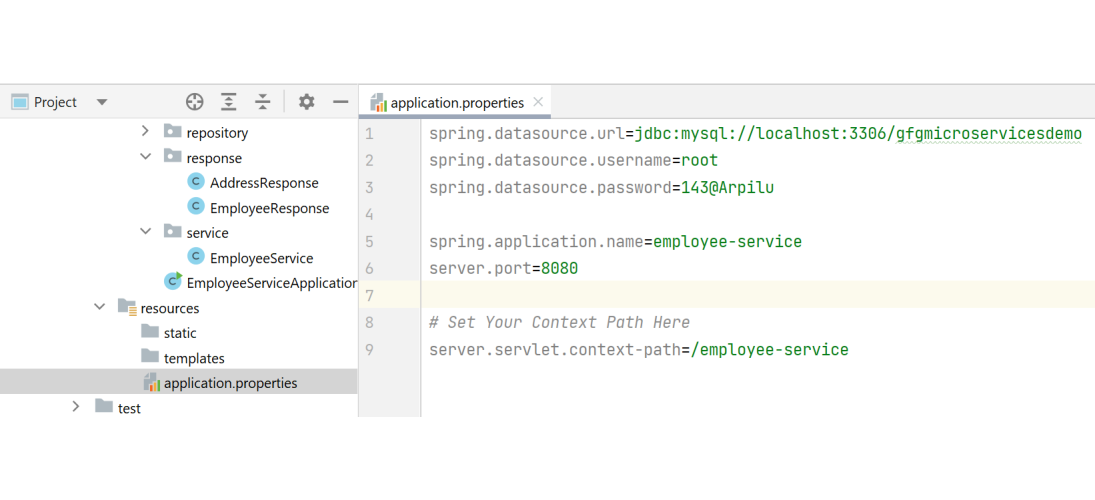
Task: Place cursor on empty line 7
Action: (700, 295)
